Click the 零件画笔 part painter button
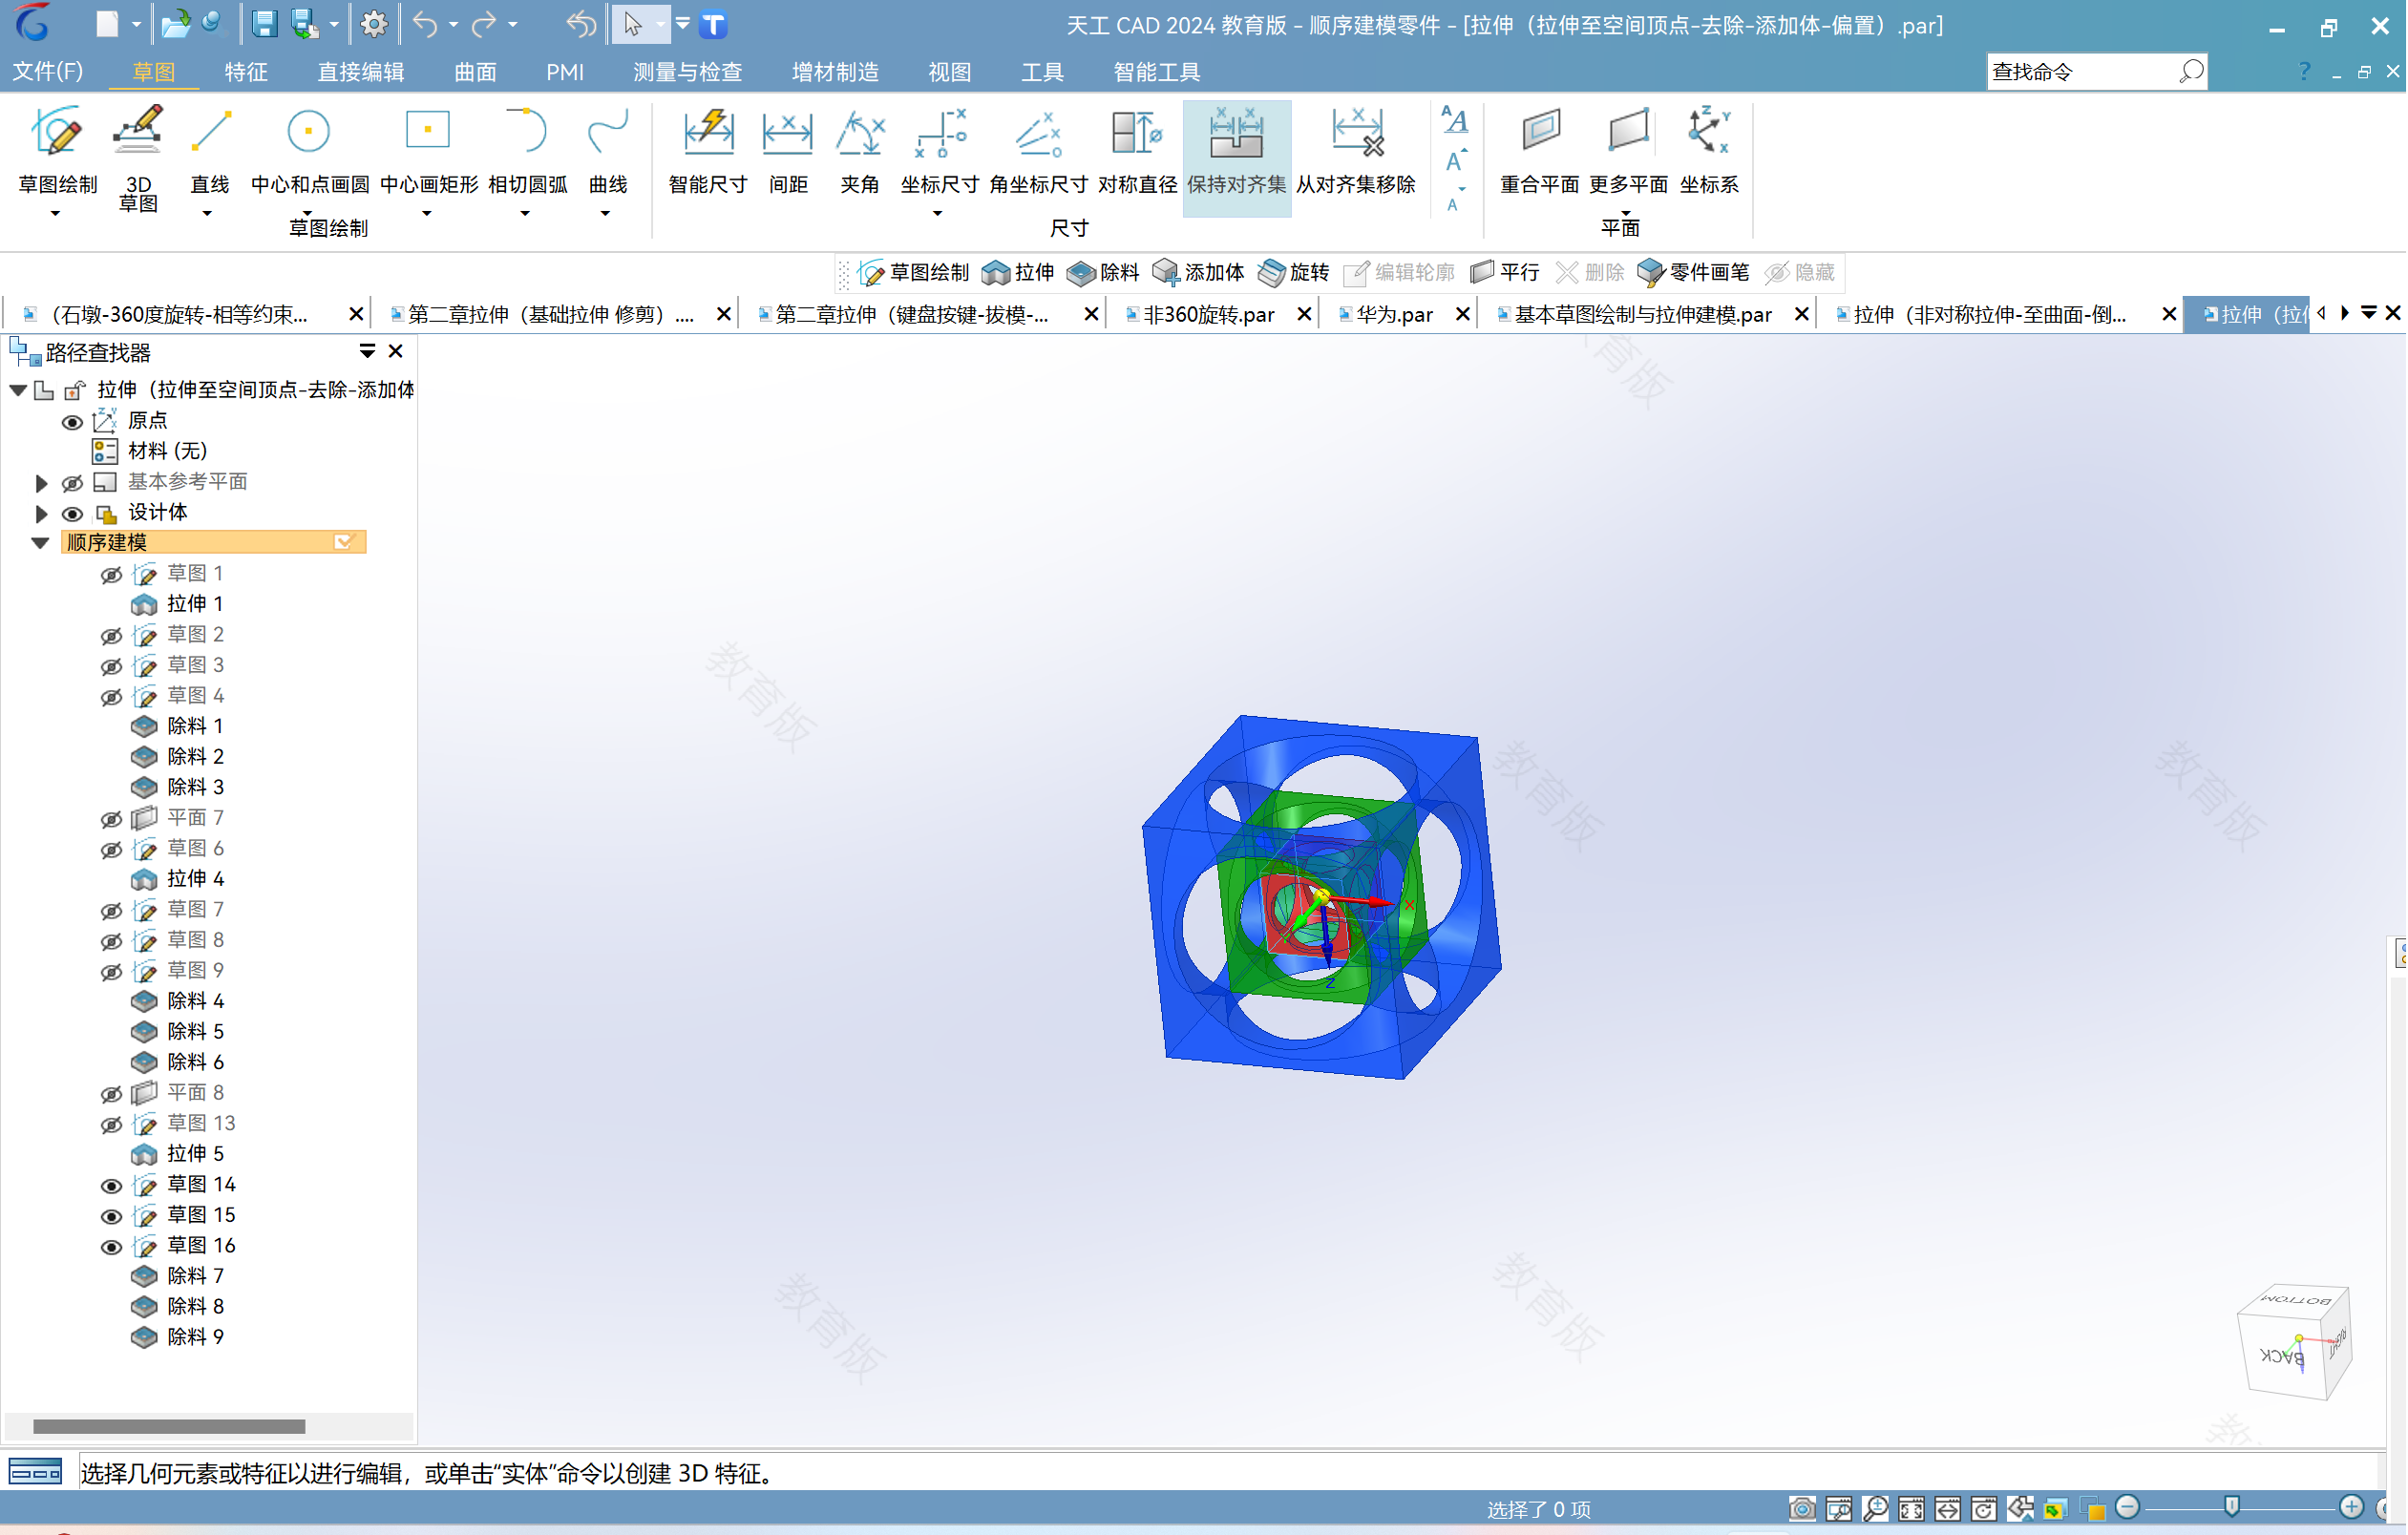 (1693, 272)
